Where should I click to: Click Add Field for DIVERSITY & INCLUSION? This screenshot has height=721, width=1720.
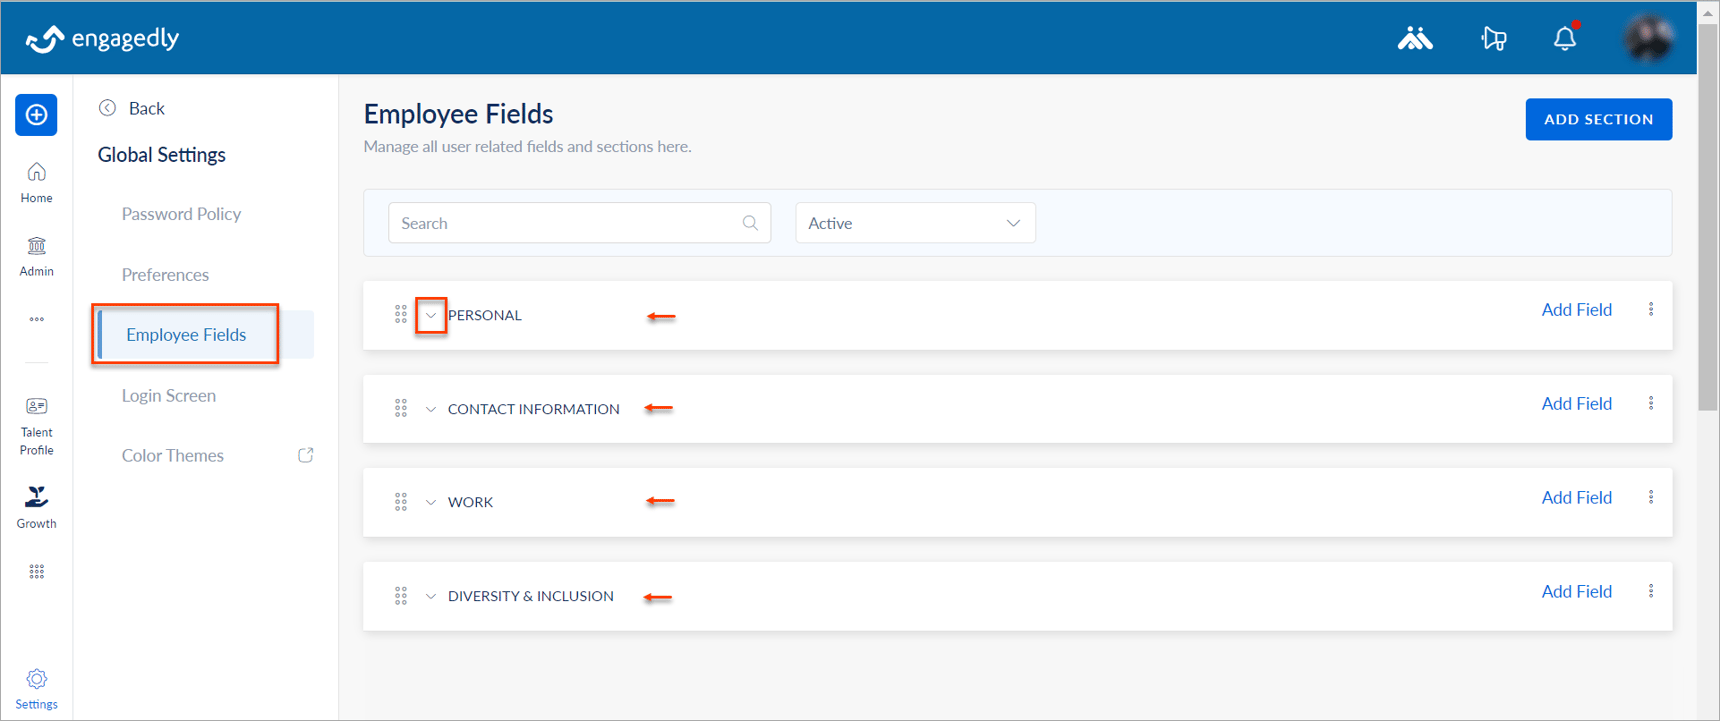point(1576,591)
